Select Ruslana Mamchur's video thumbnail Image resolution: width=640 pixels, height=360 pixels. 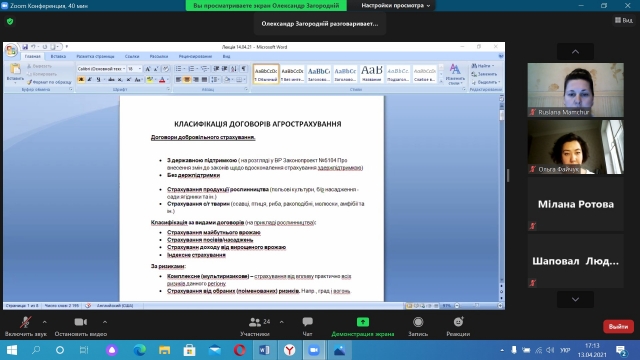coord(576,90)
